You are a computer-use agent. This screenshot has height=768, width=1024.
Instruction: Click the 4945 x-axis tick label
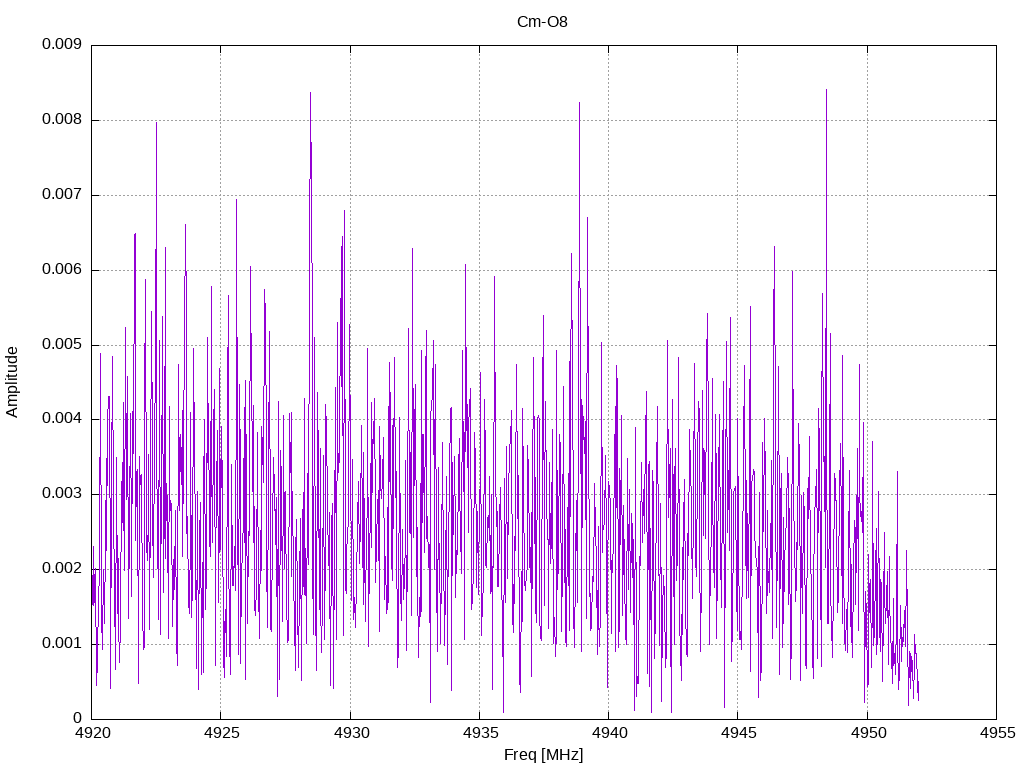coord(739,733)
